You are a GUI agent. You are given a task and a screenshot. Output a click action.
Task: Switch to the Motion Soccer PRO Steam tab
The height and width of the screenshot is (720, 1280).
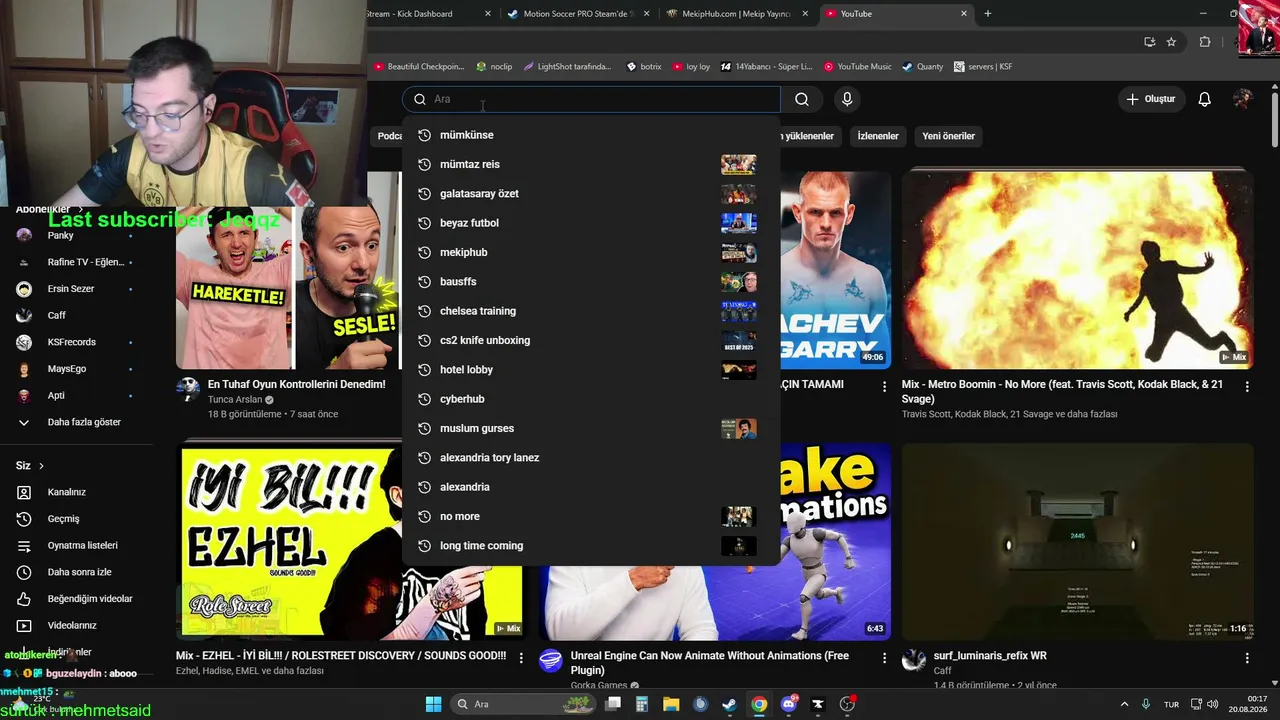click(x=576, y=14)
